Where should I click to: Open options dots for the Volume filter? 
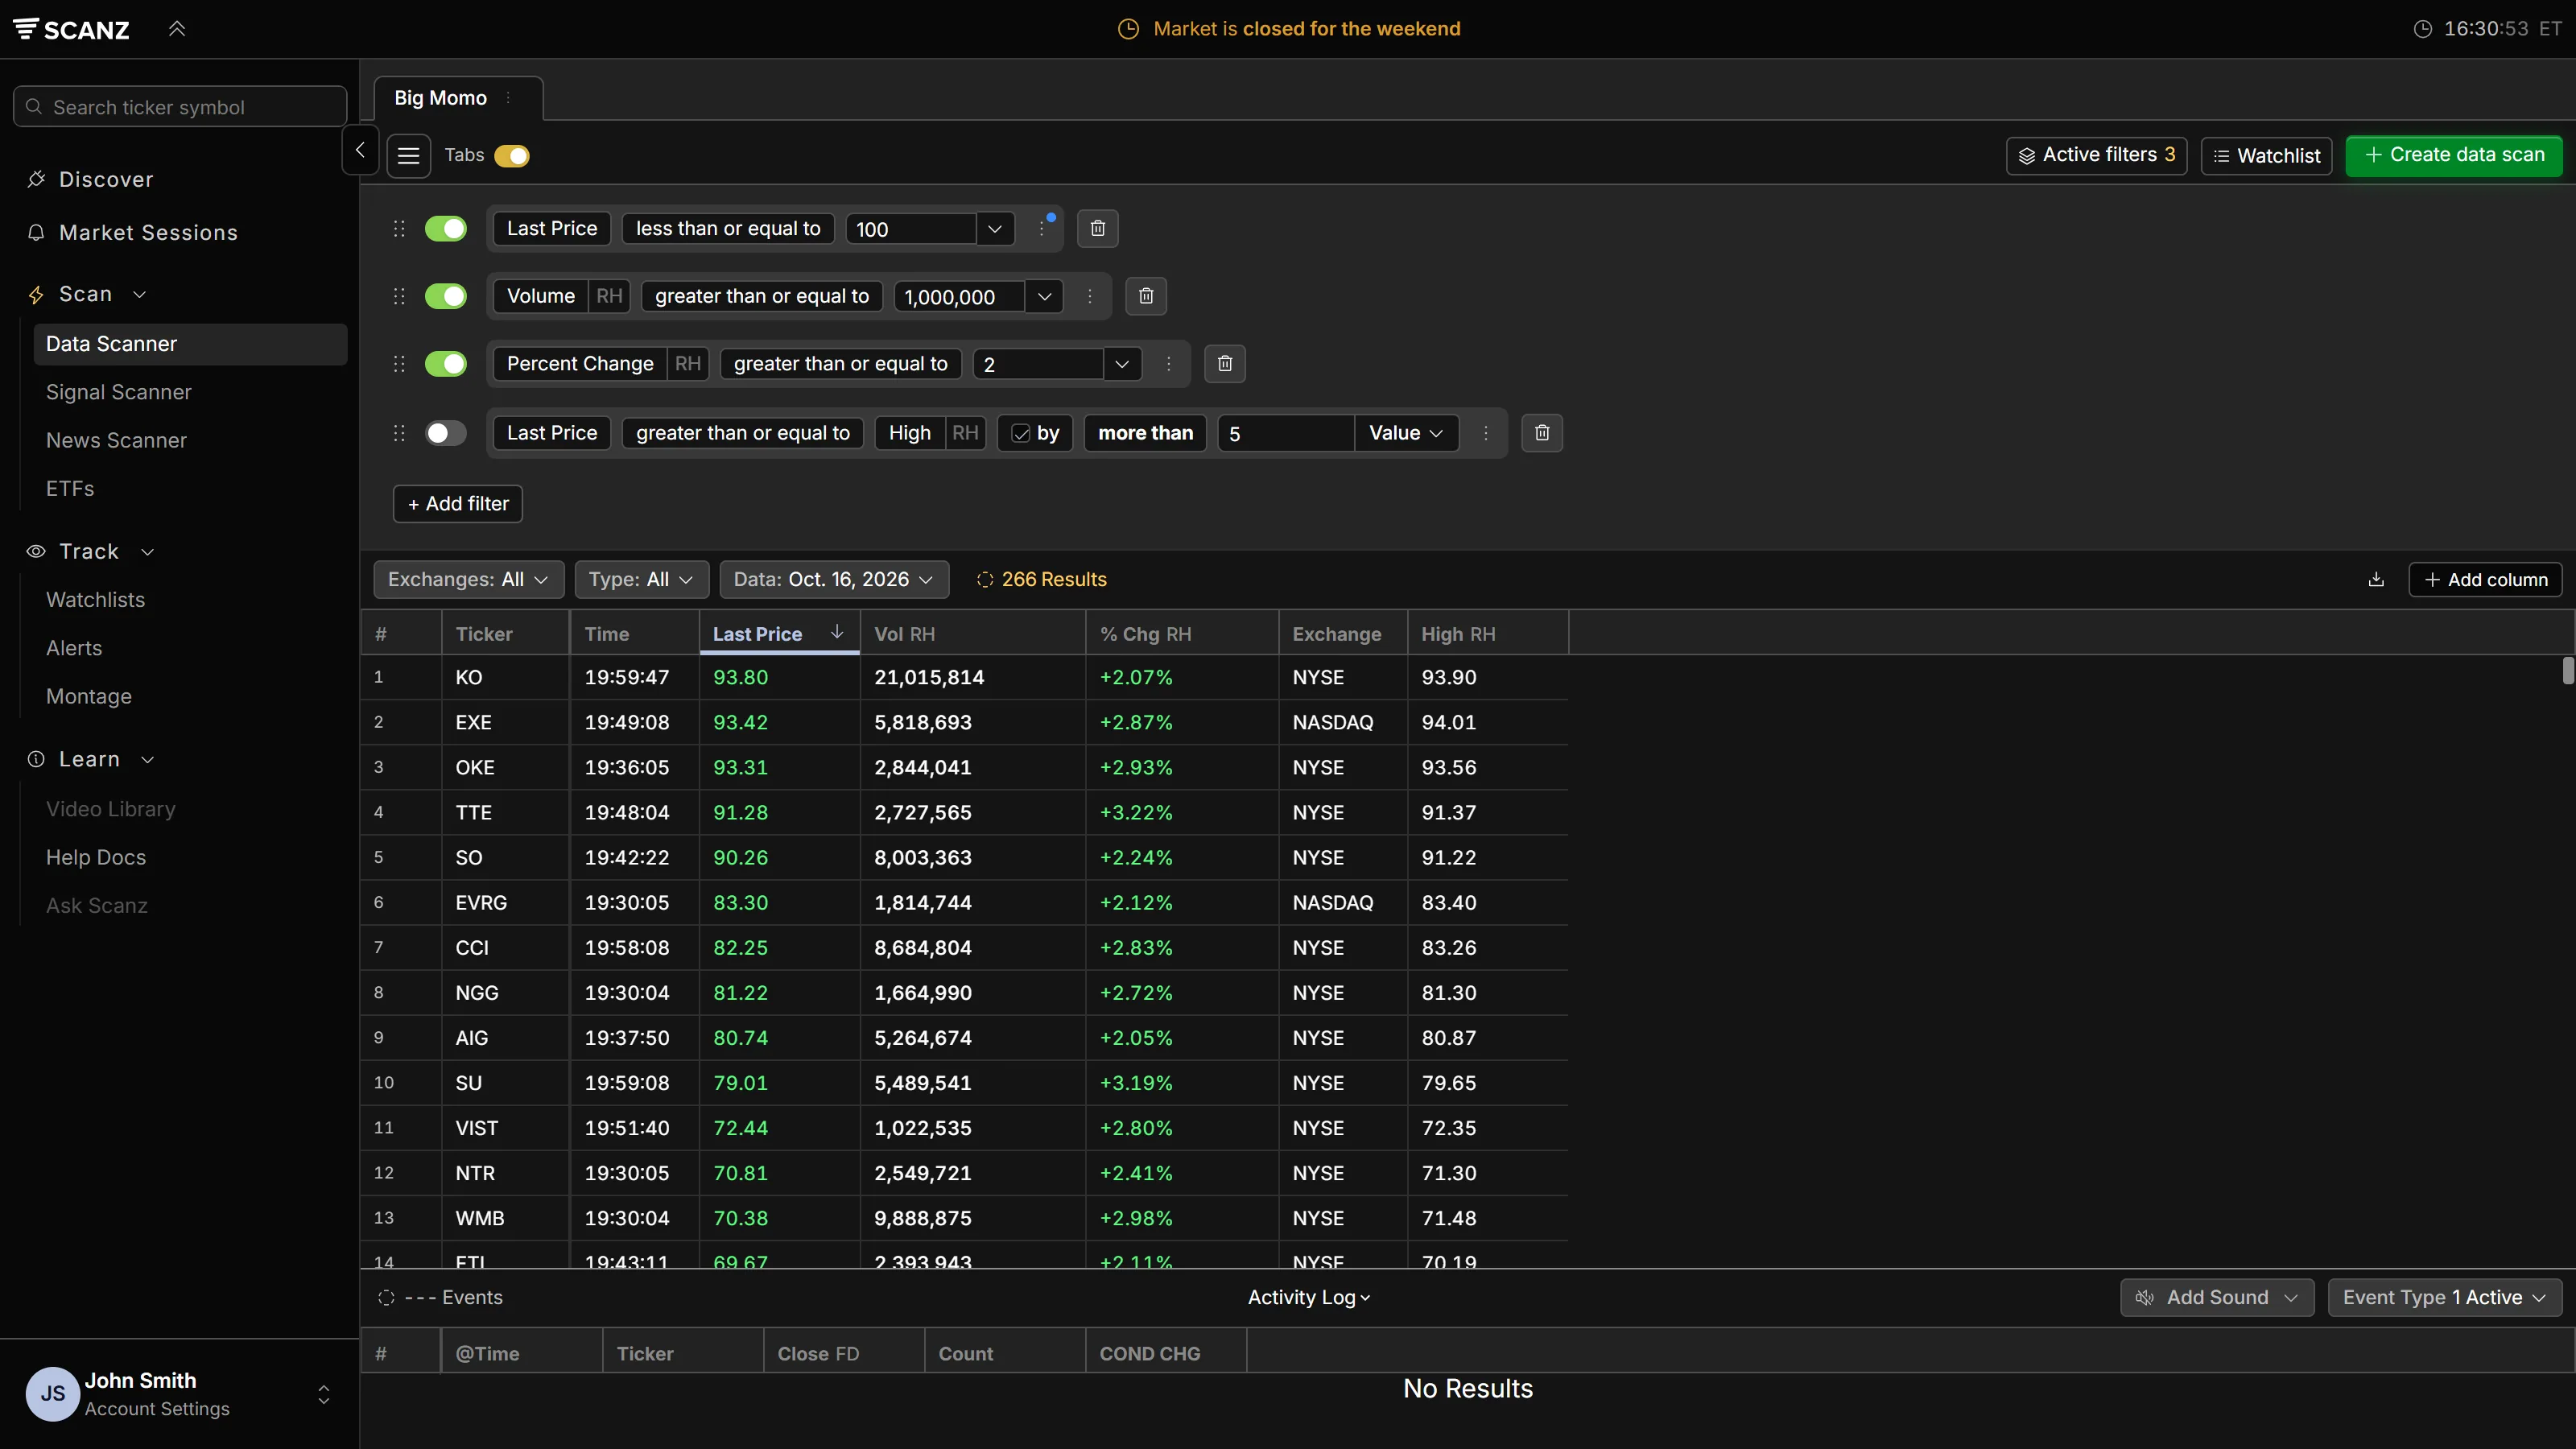click(x=1090, y=296)
